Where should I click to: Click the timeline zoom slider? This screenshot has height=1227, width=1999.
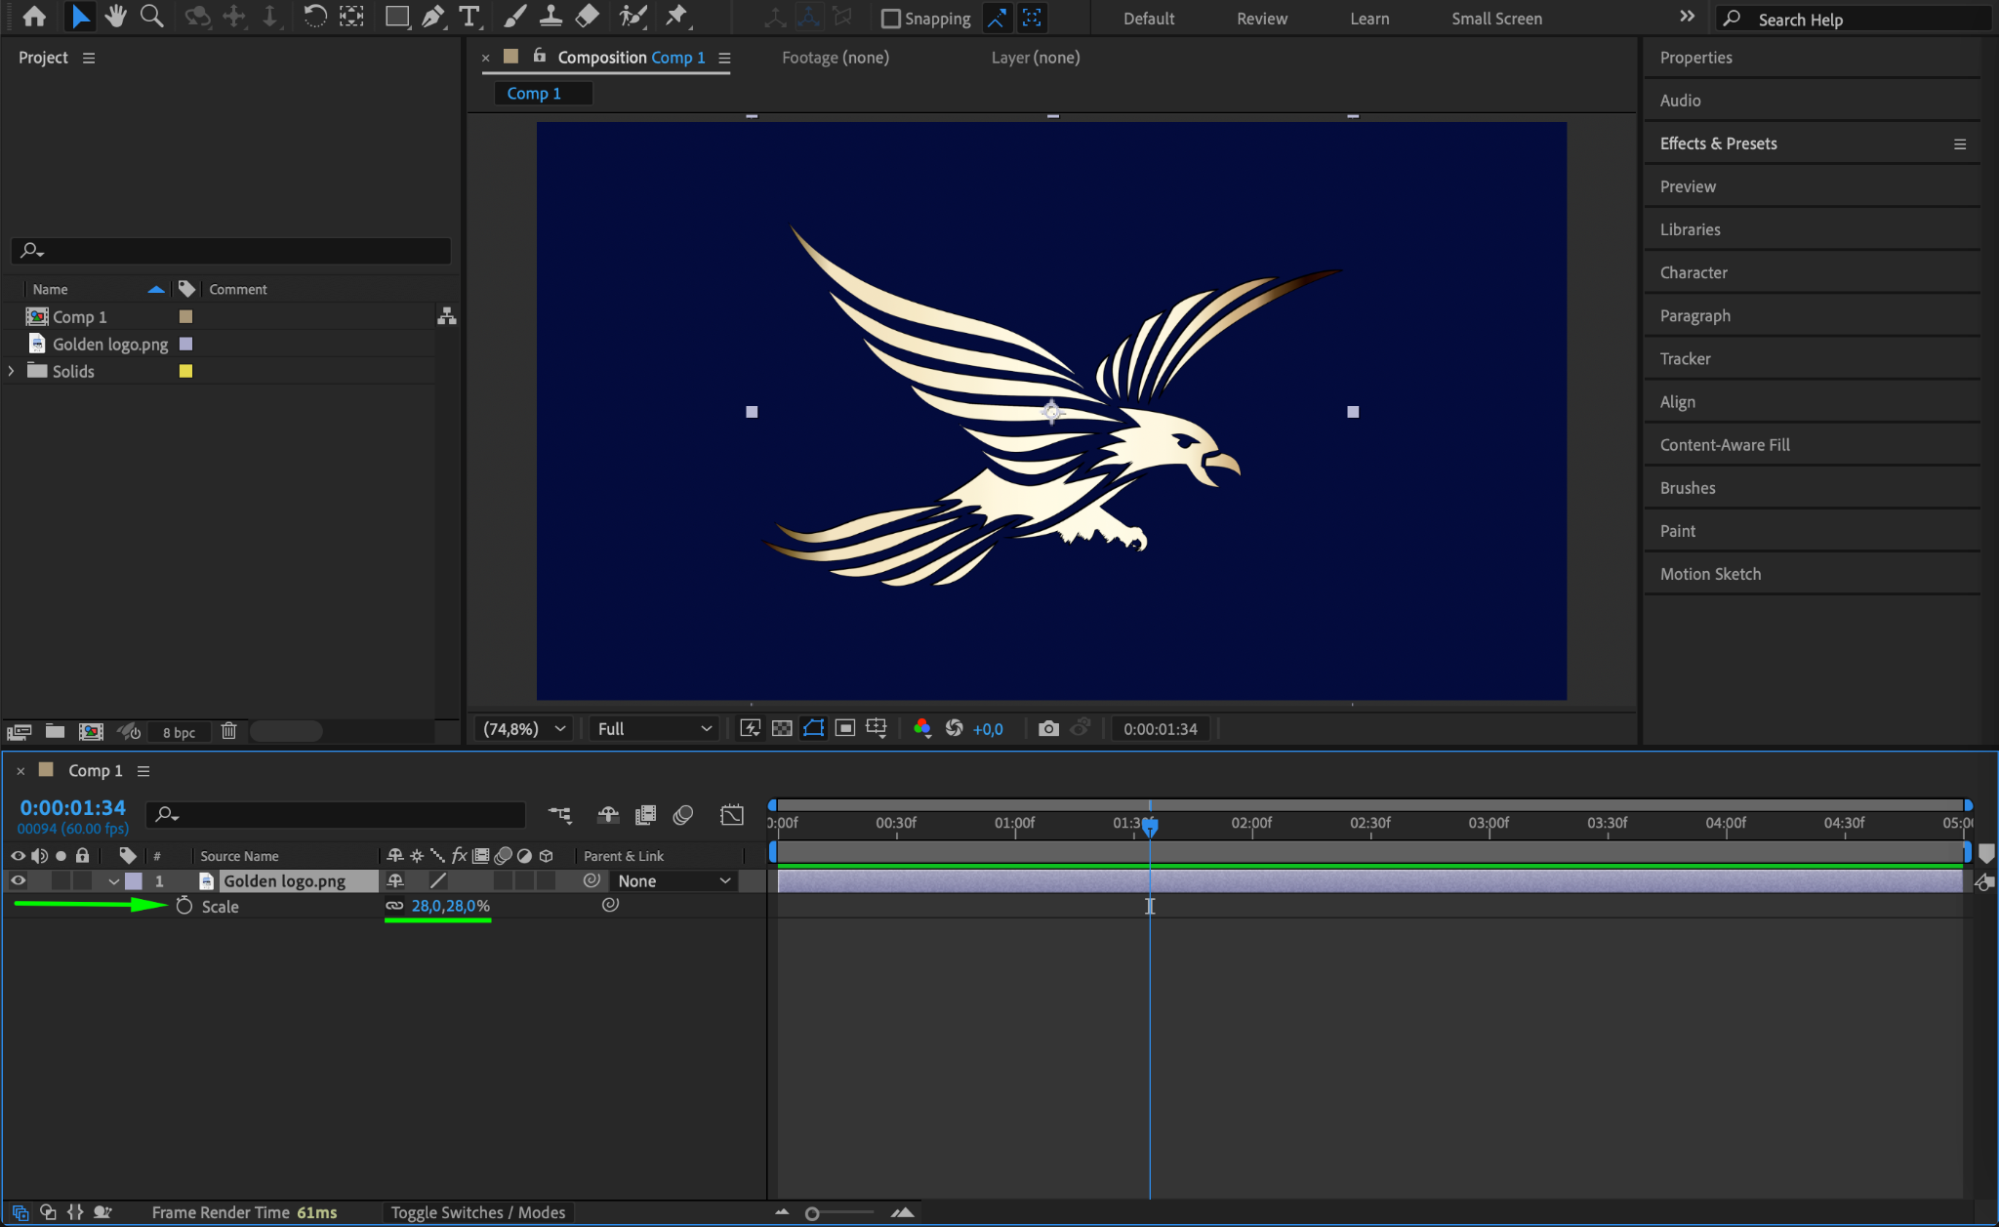[812, 1213]
